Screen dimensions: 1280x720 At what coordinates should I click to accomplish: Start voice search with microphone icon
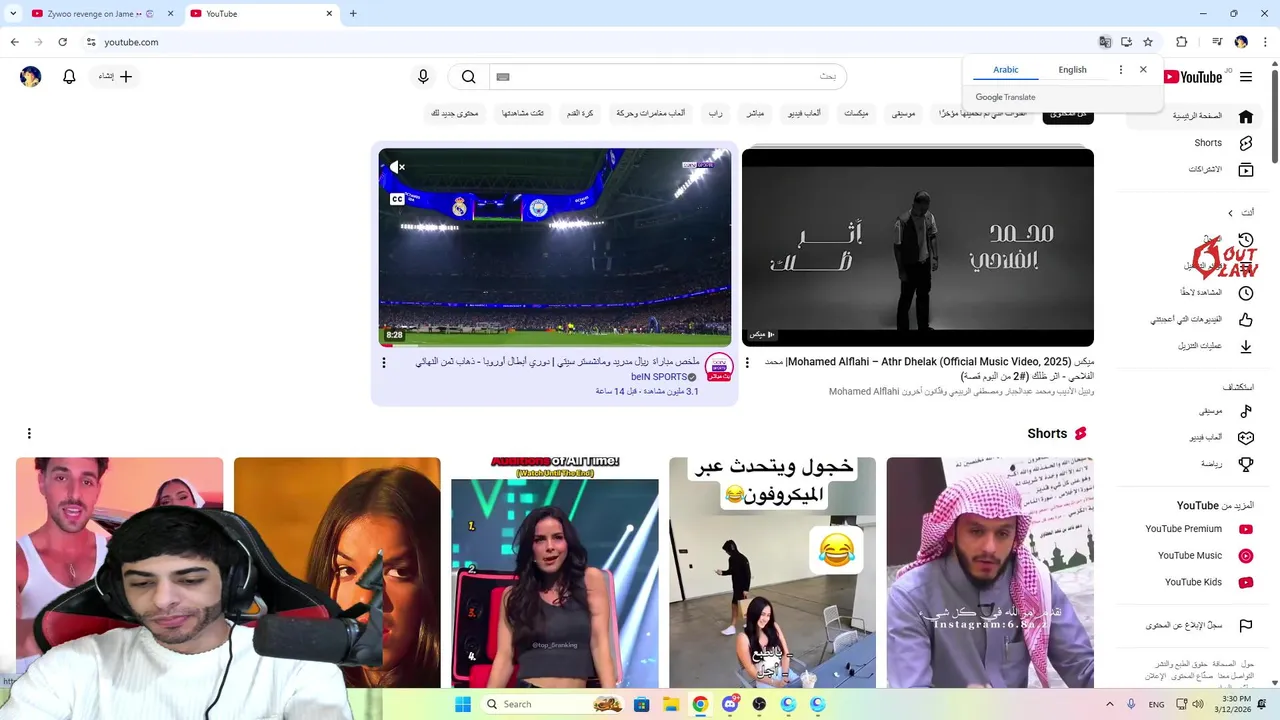tap(423, 77)
